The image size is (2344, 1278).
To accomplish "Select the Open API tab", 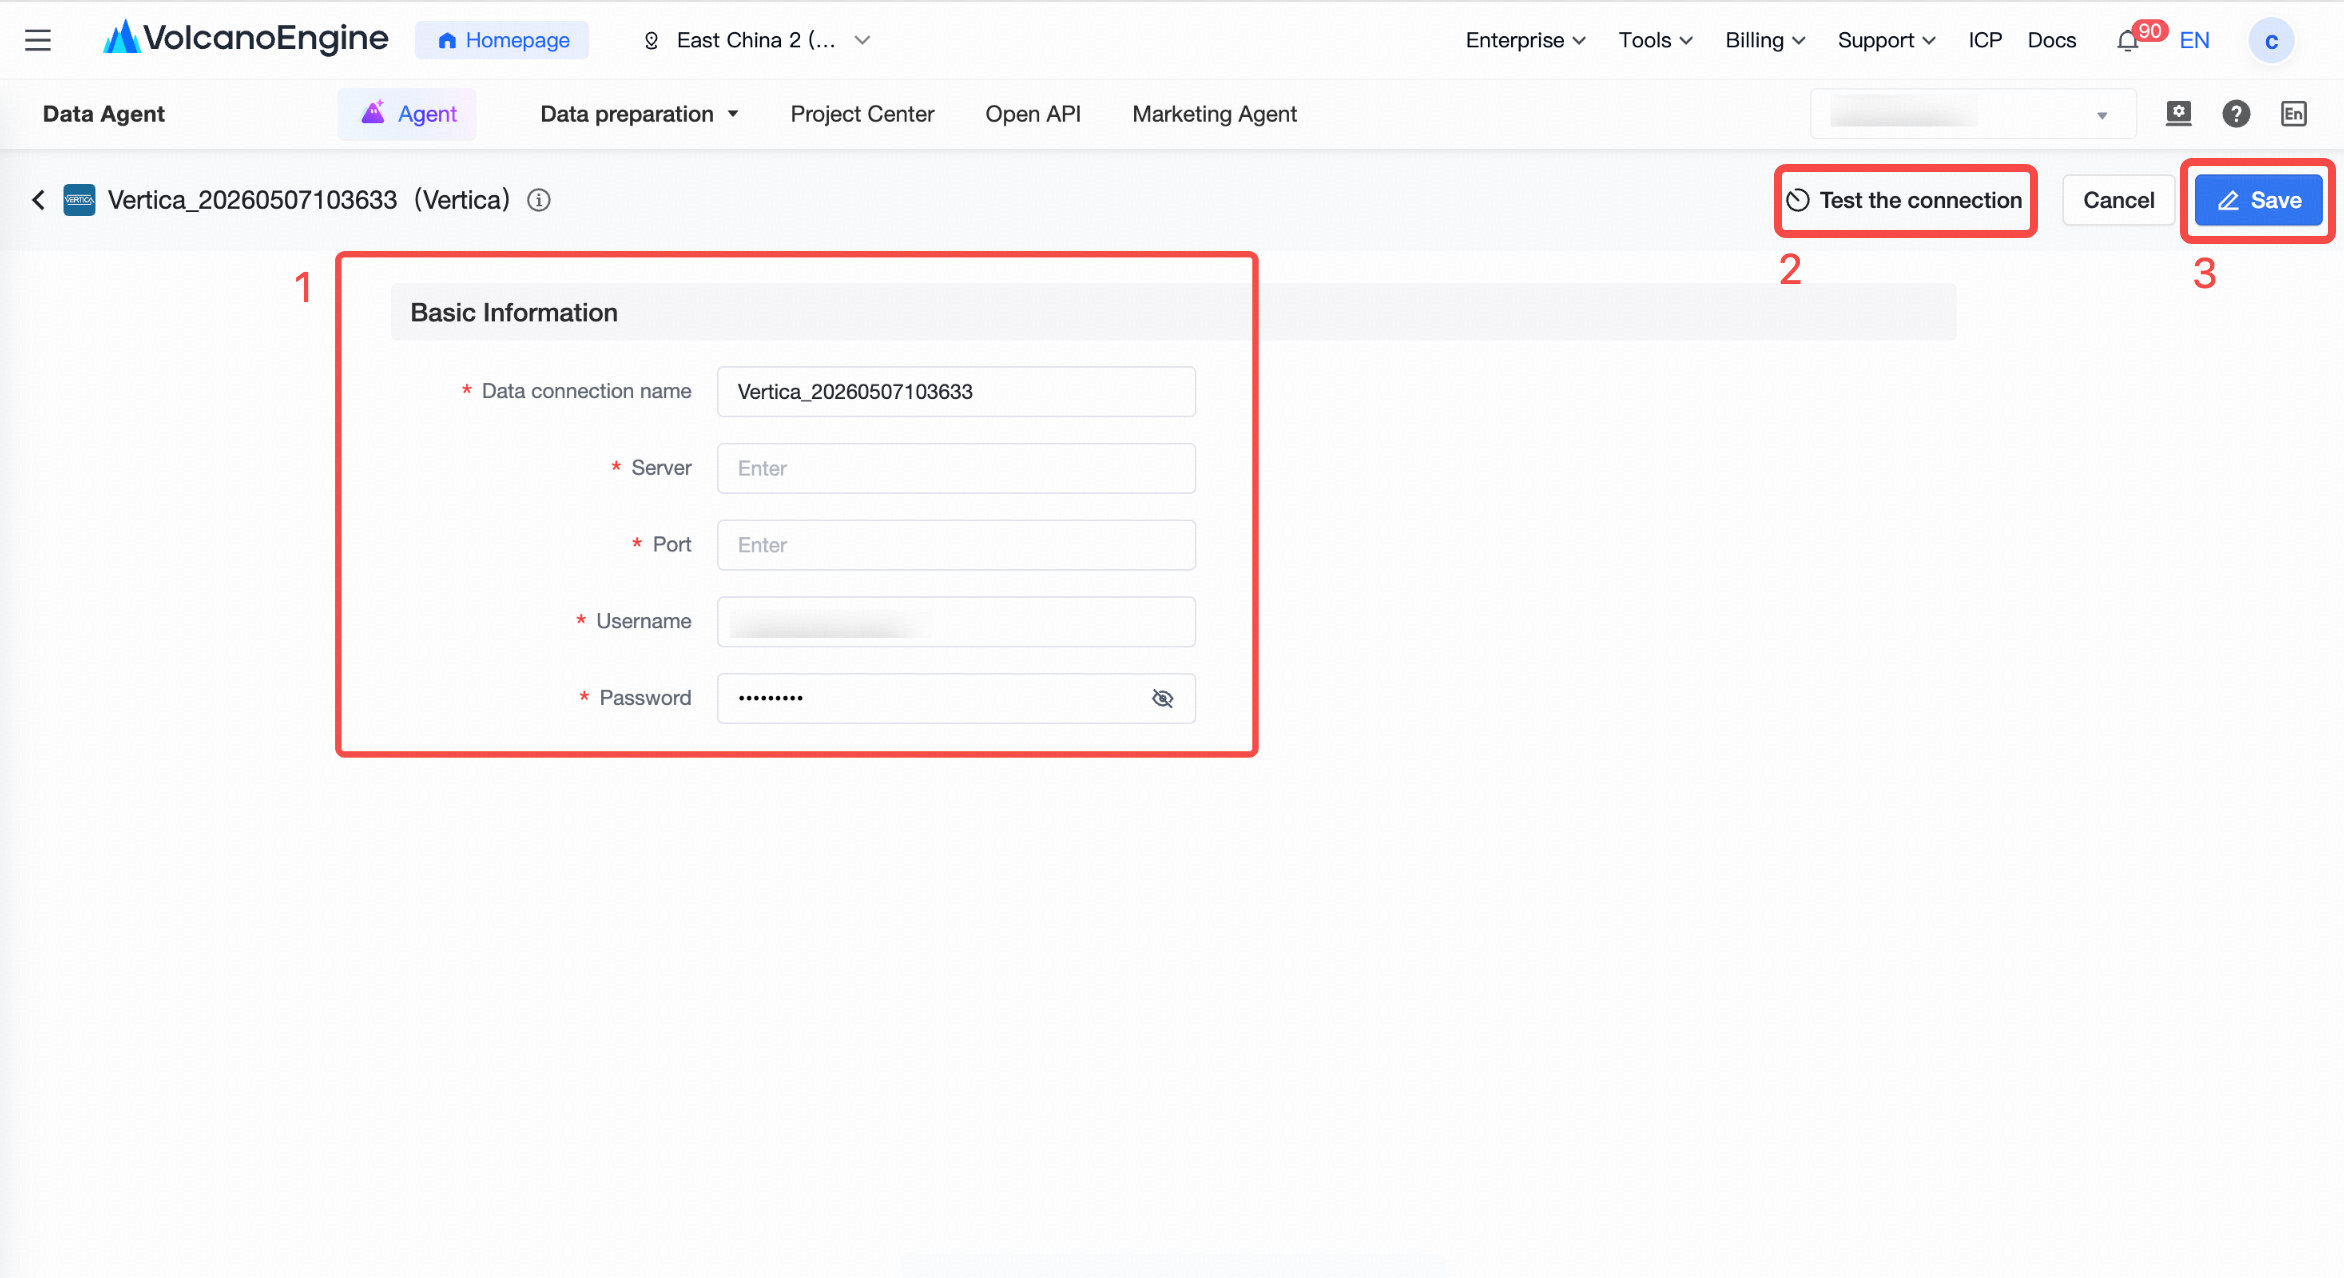I will [1033, 114].
